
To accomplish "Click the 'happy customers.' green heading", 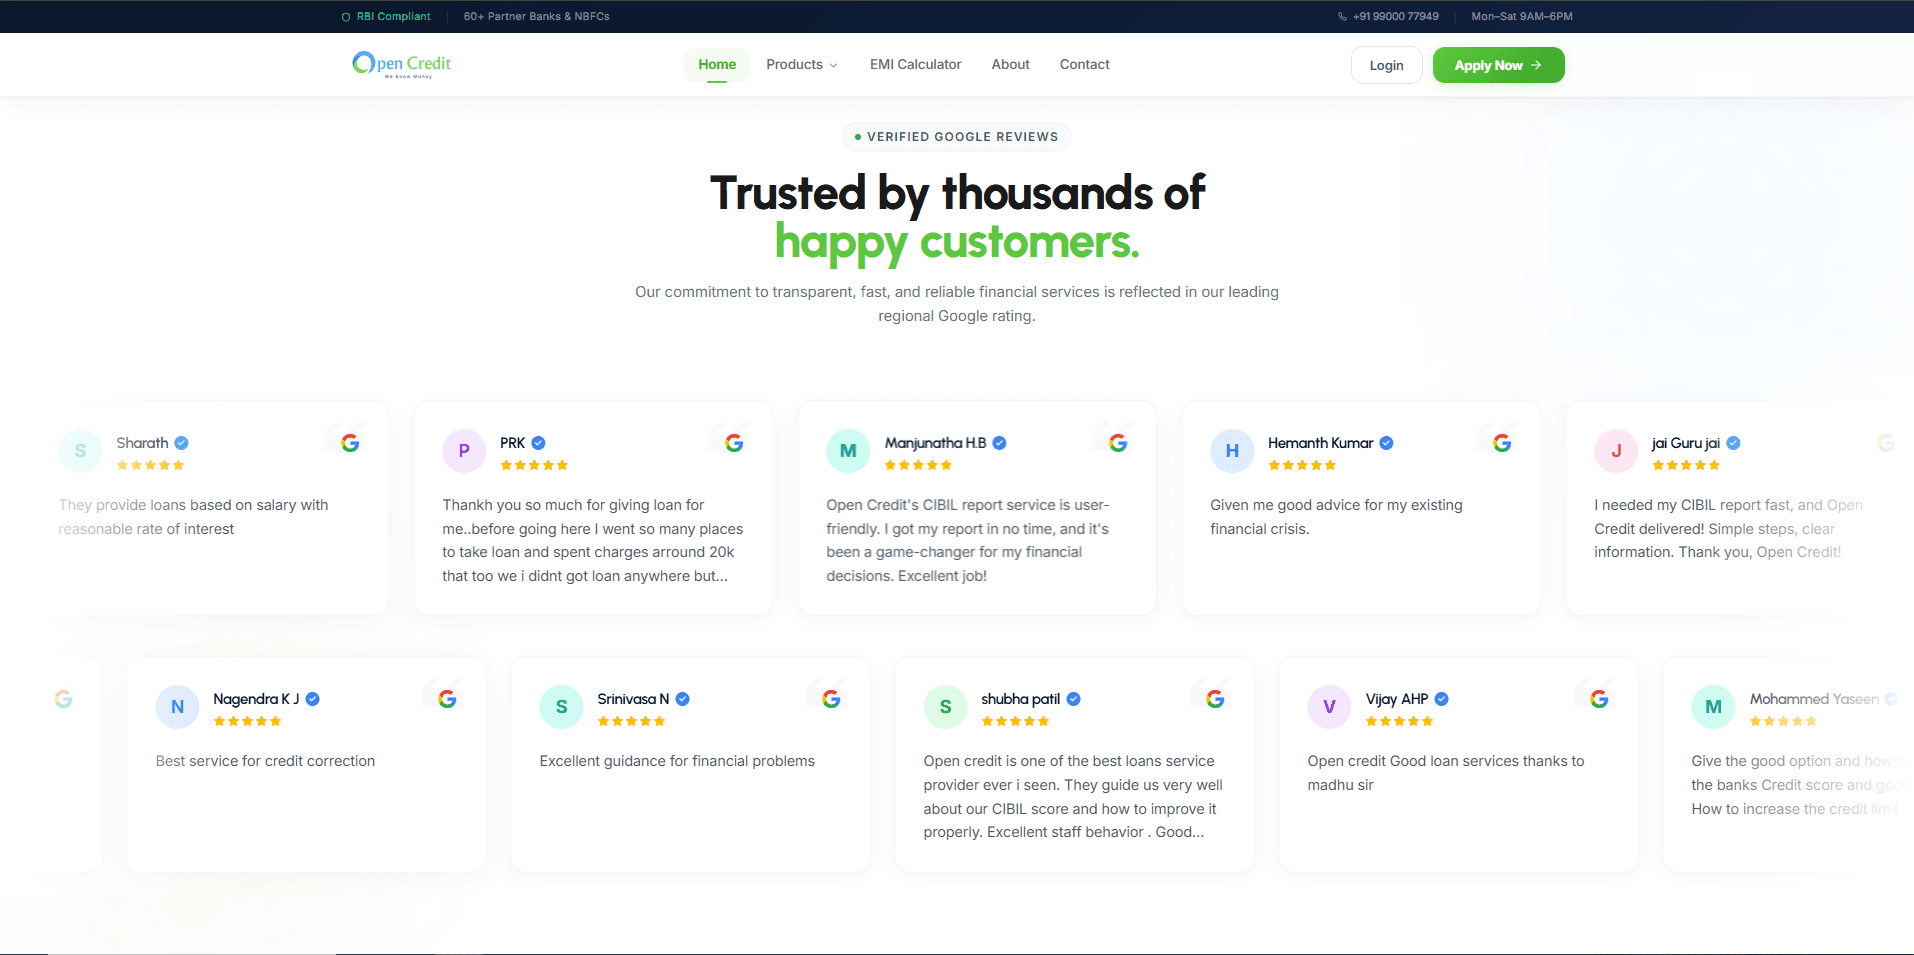I will [x=957, y=242].
